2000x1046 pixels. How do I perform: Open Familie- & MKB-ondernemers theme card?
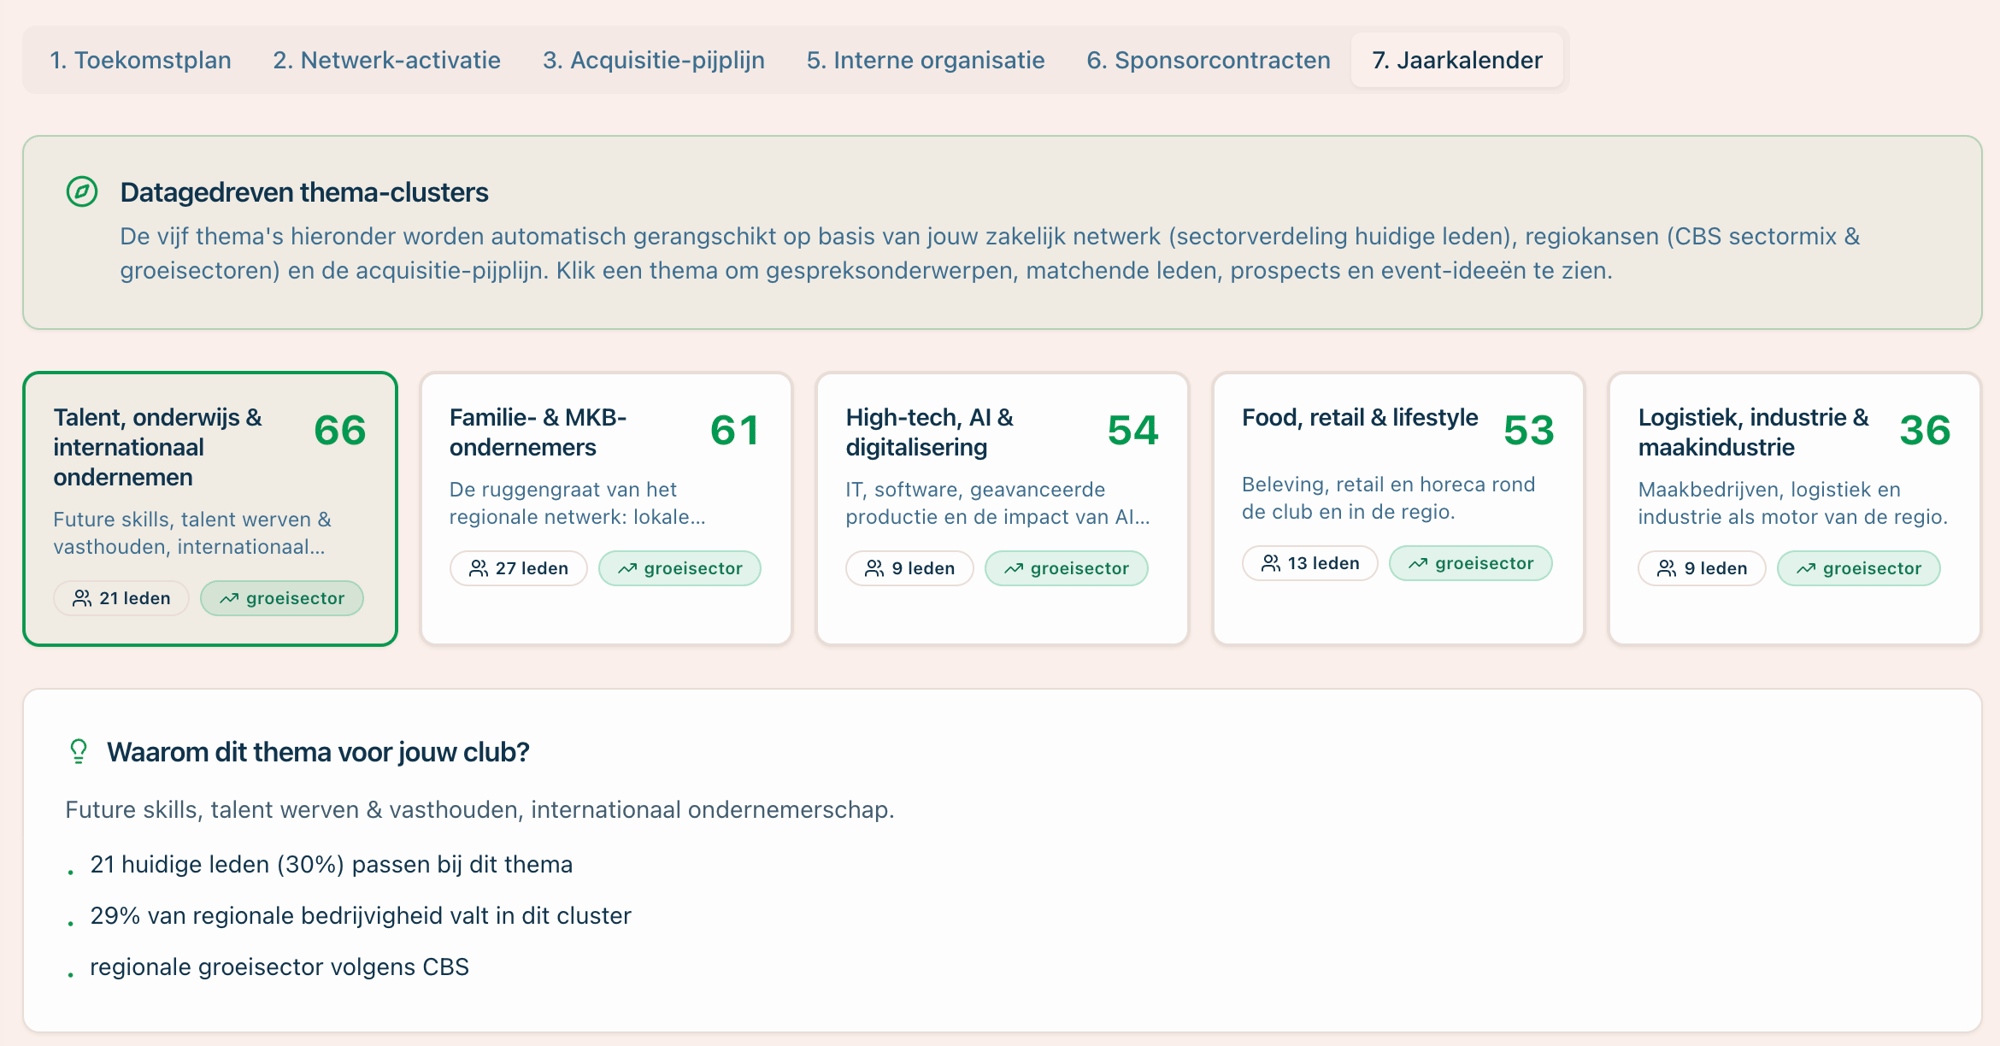point(606,509)
